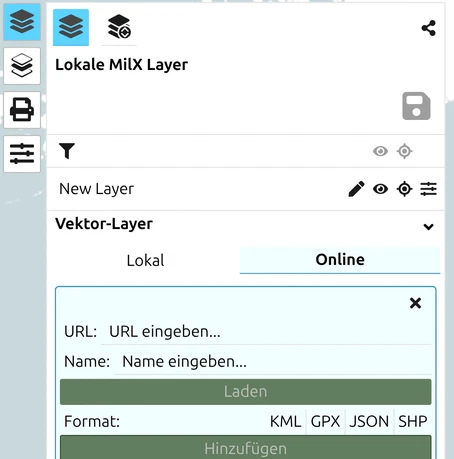Image resolution: width=454 pixels, height=459 pixels.
Task: Focus the URL eingeben field
Action: [x=266, y=332]
